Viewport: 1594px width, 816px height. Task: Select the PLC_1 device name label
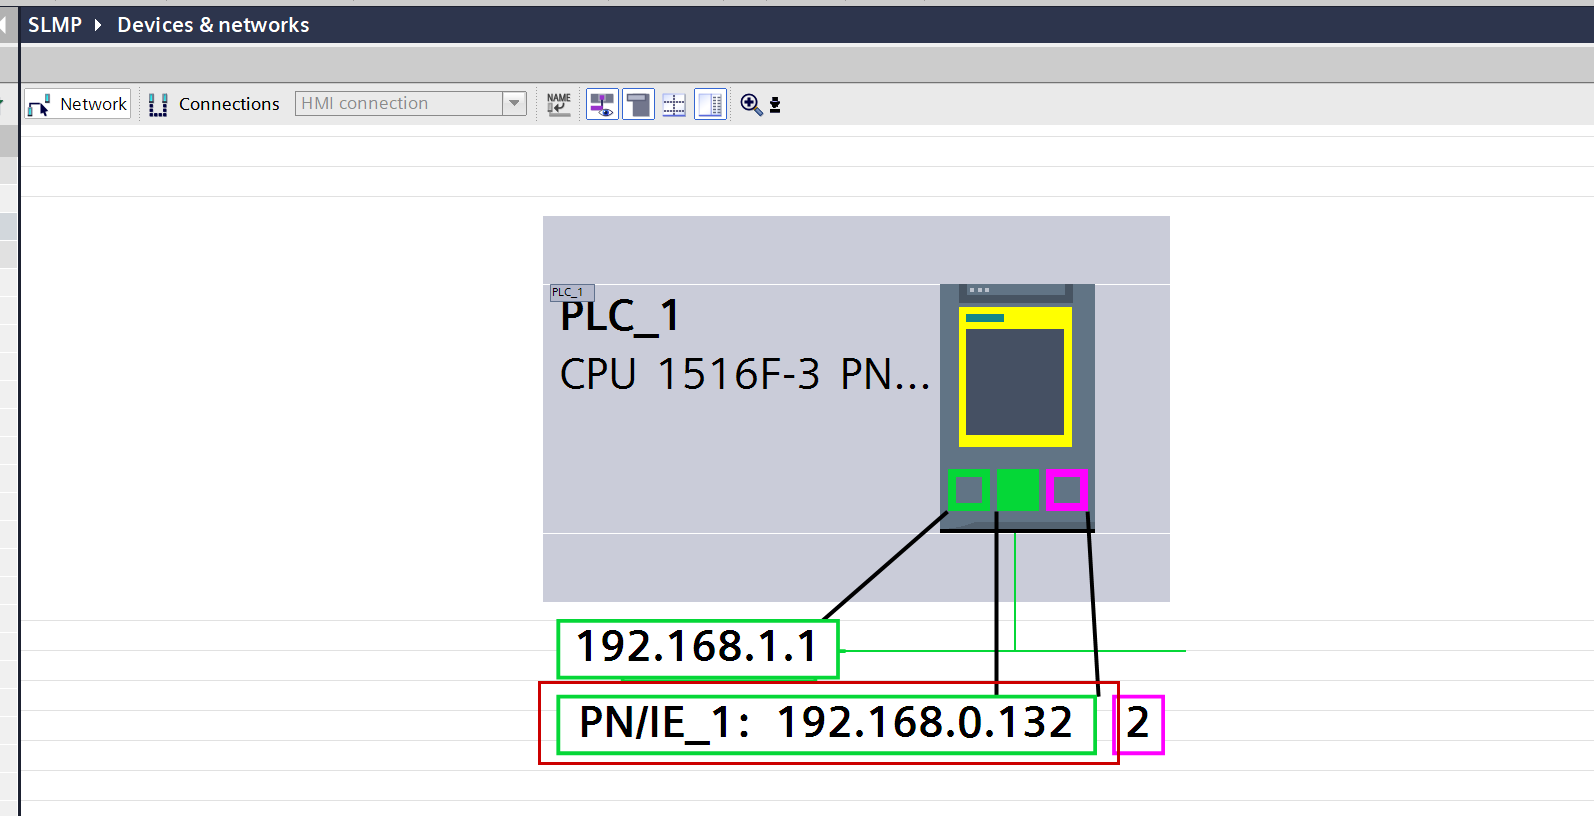click(x=620, y=317)
